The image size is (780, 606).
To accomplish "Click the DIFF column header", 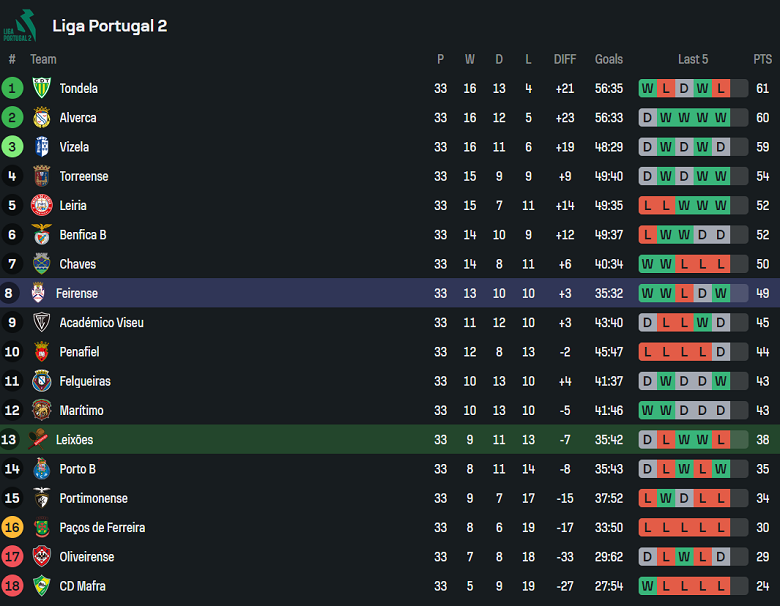I will (x=565, y=59).
